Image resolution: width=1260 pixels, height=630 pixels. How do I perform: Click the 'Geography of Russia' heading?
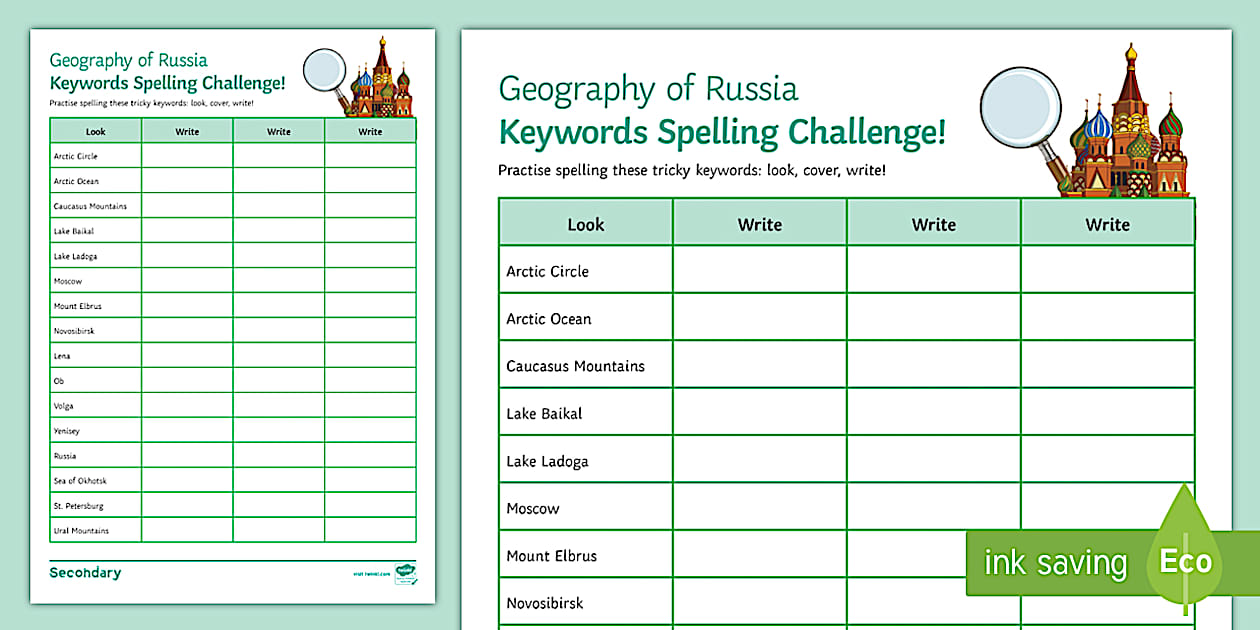(649, 89)
